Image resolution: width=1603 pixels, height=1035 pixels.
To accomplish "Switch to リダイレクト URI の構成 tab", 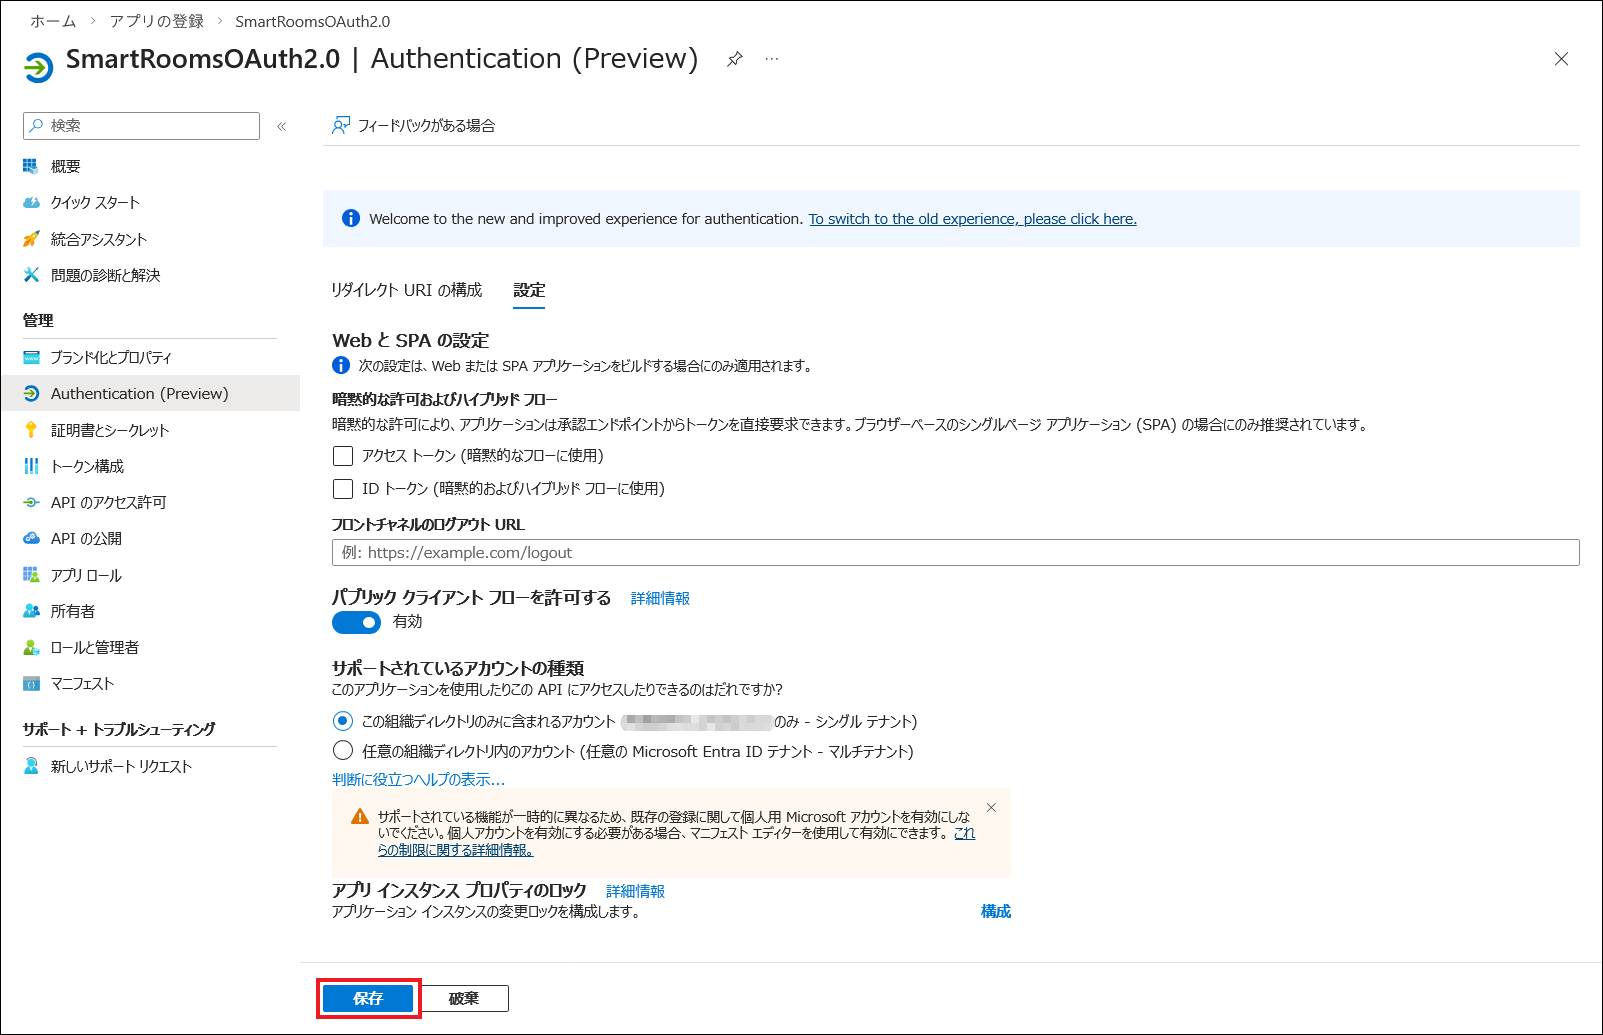I will 406,290.
